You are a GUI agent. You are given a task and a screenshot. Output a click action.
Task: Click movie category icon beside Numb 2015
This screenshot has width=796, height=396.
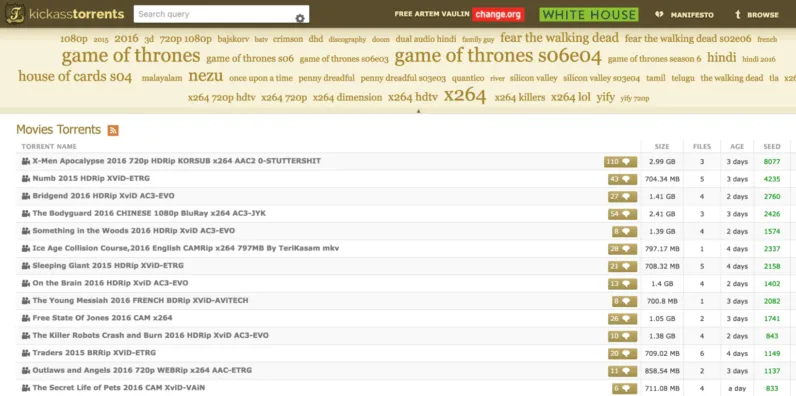pyautogui.click(x=26, y=179)
